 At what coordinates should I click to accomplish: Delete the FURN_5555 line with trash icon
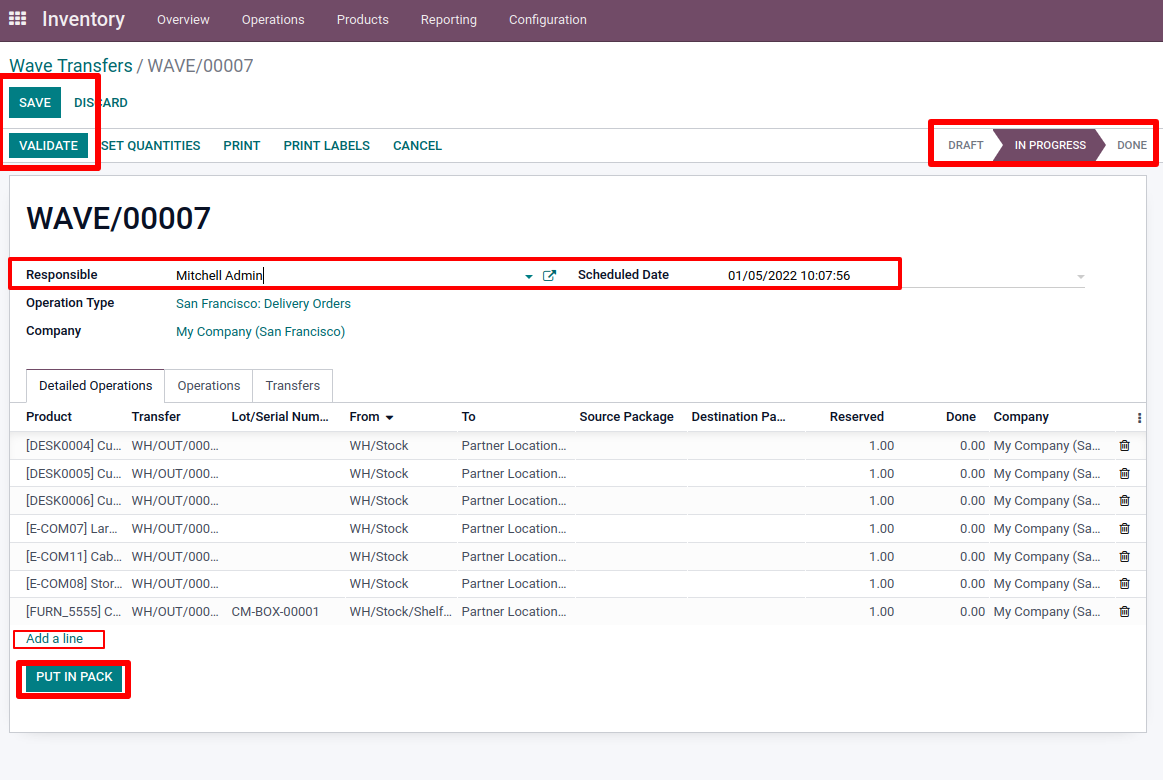click(1124, 612)
